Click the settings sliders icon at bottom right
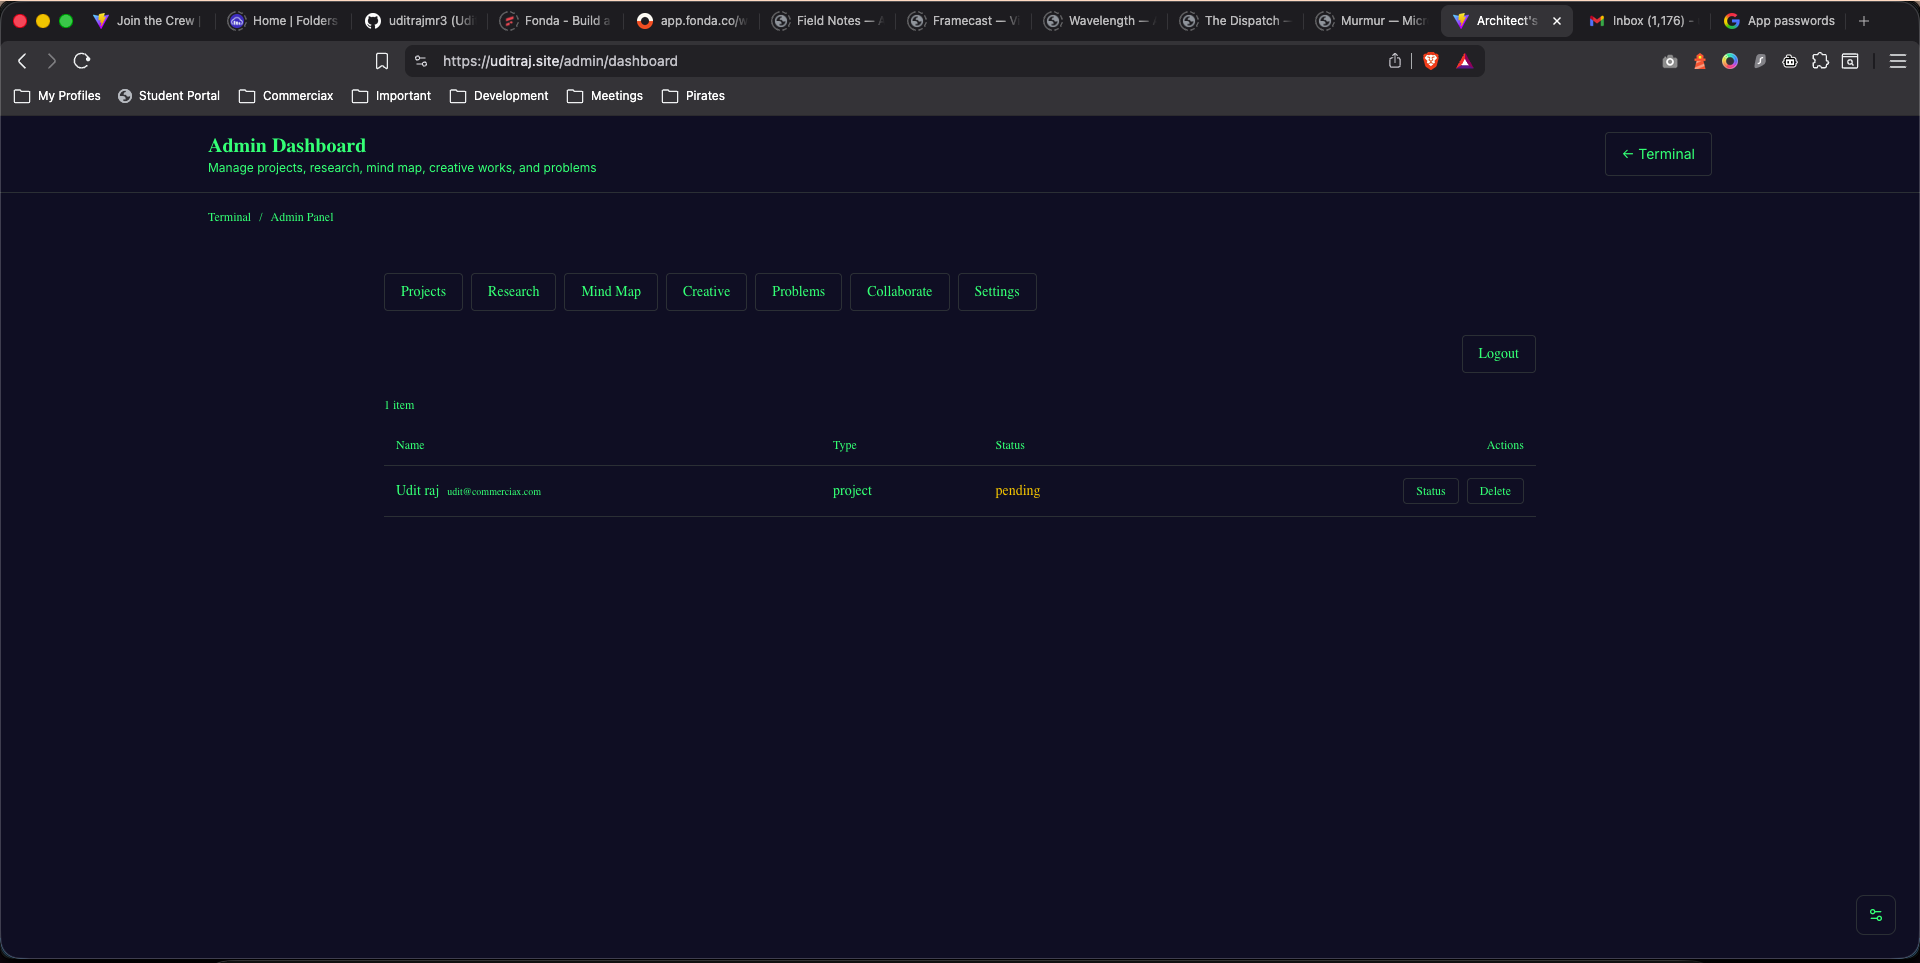The width and height of the screenshot is (1920, 963). [x=1875, y=915]
